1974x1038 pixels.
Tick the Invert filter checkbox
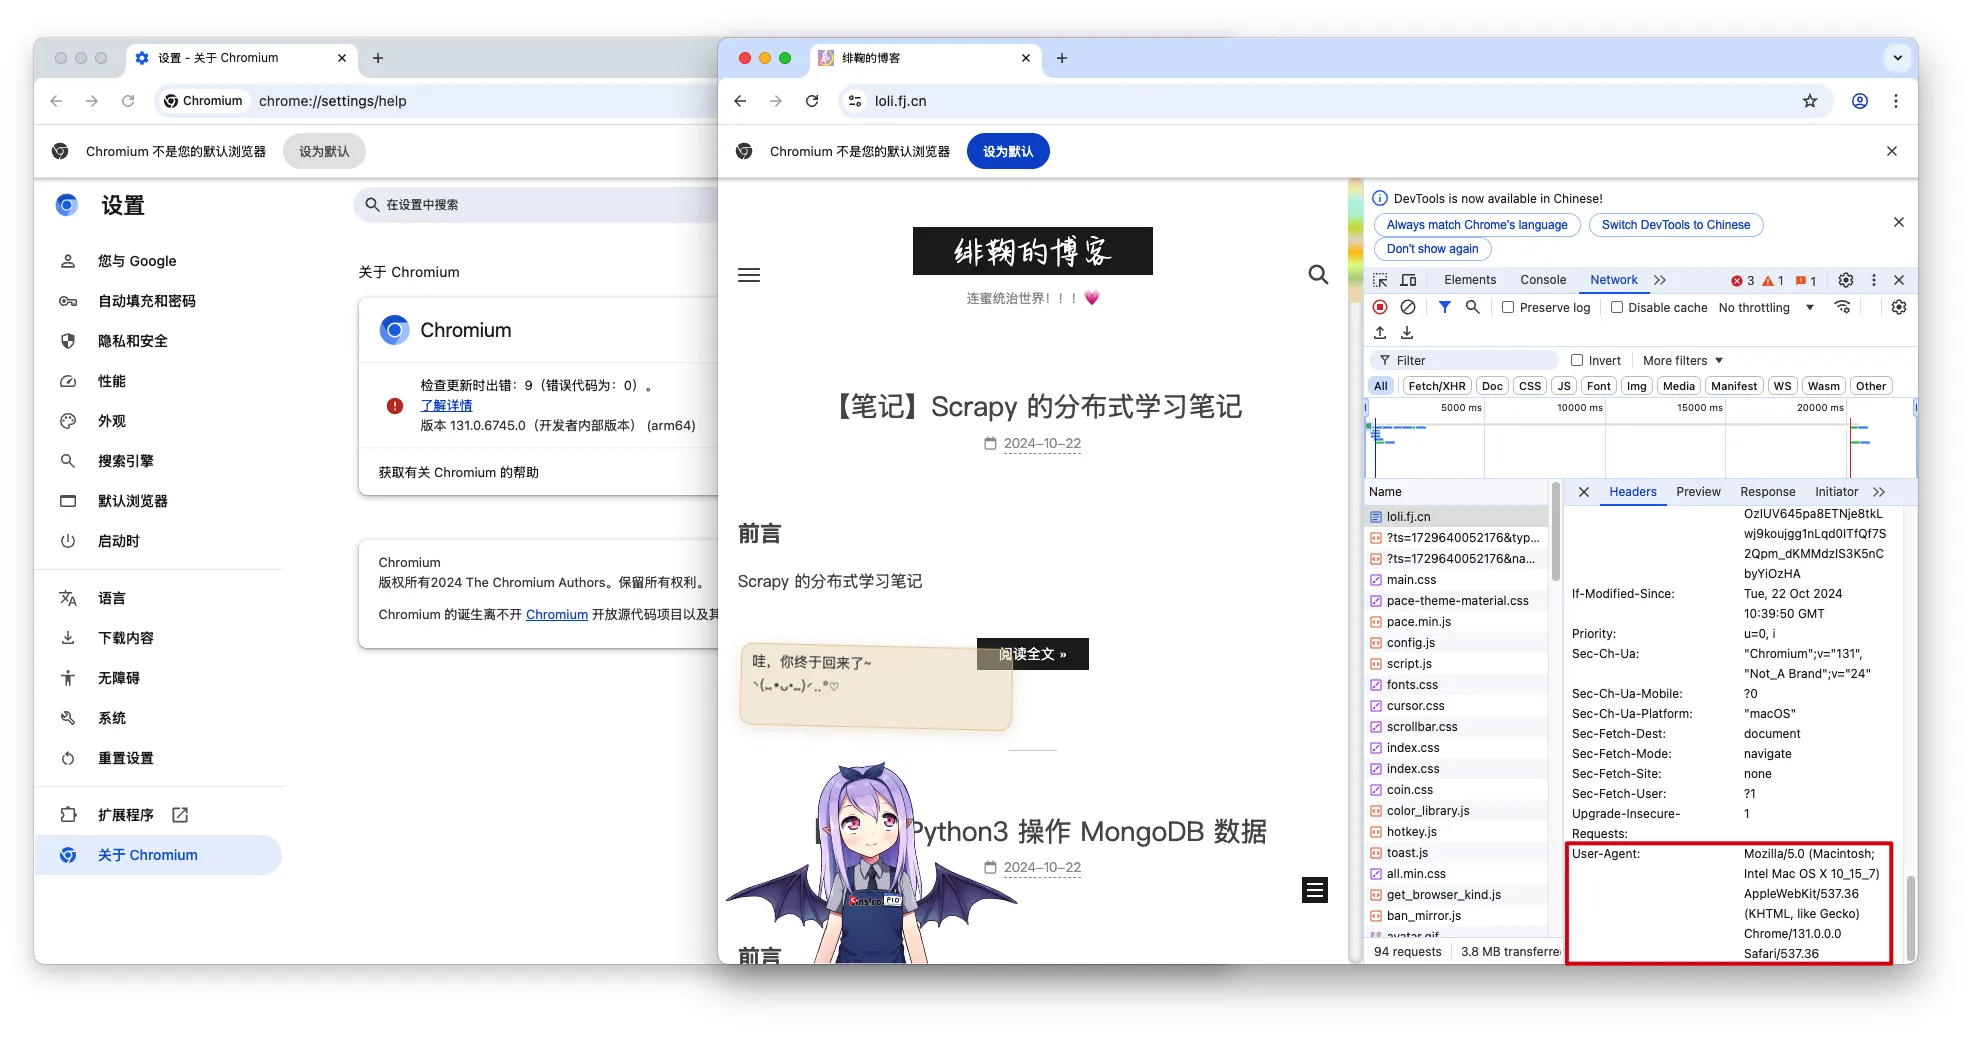point(1577,360)
